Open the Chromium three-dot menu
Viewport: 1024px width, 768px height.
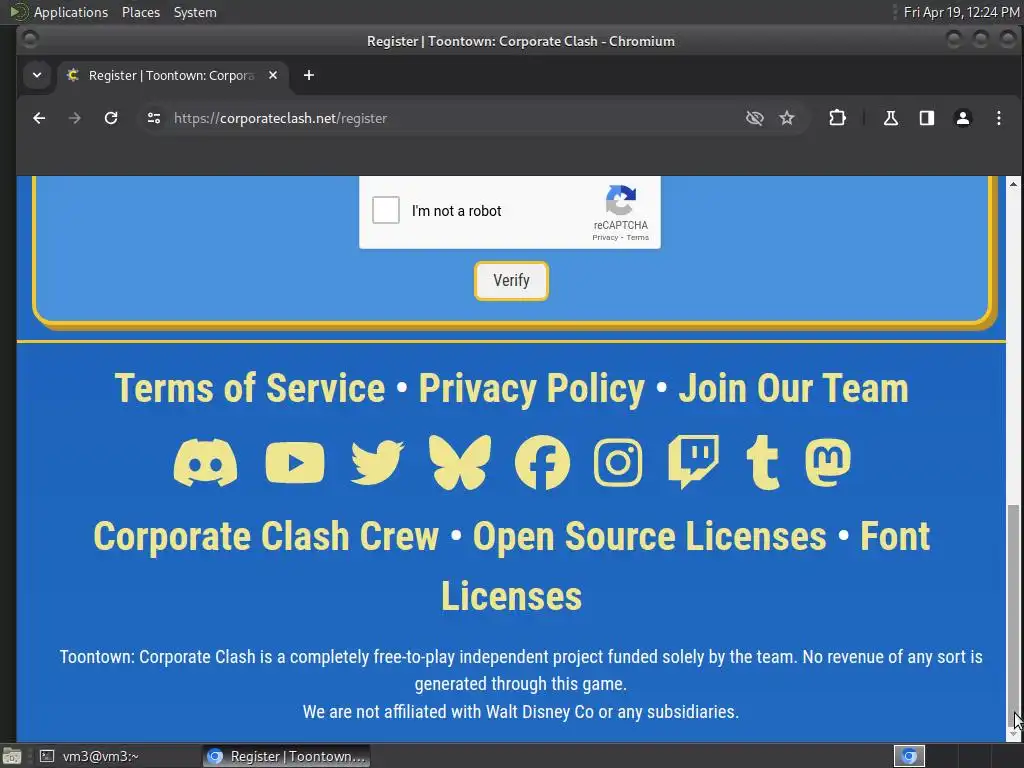(x=999, y=118)
